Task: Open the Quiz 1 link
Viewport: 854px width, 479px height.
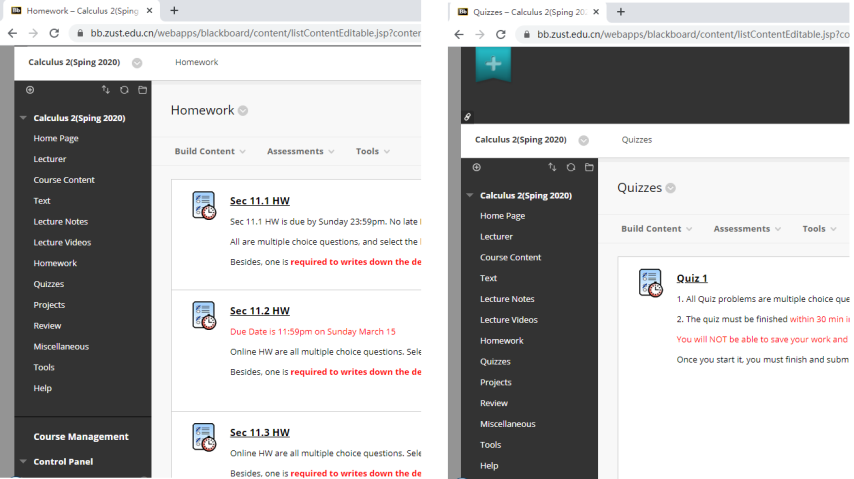Action: 692,278
